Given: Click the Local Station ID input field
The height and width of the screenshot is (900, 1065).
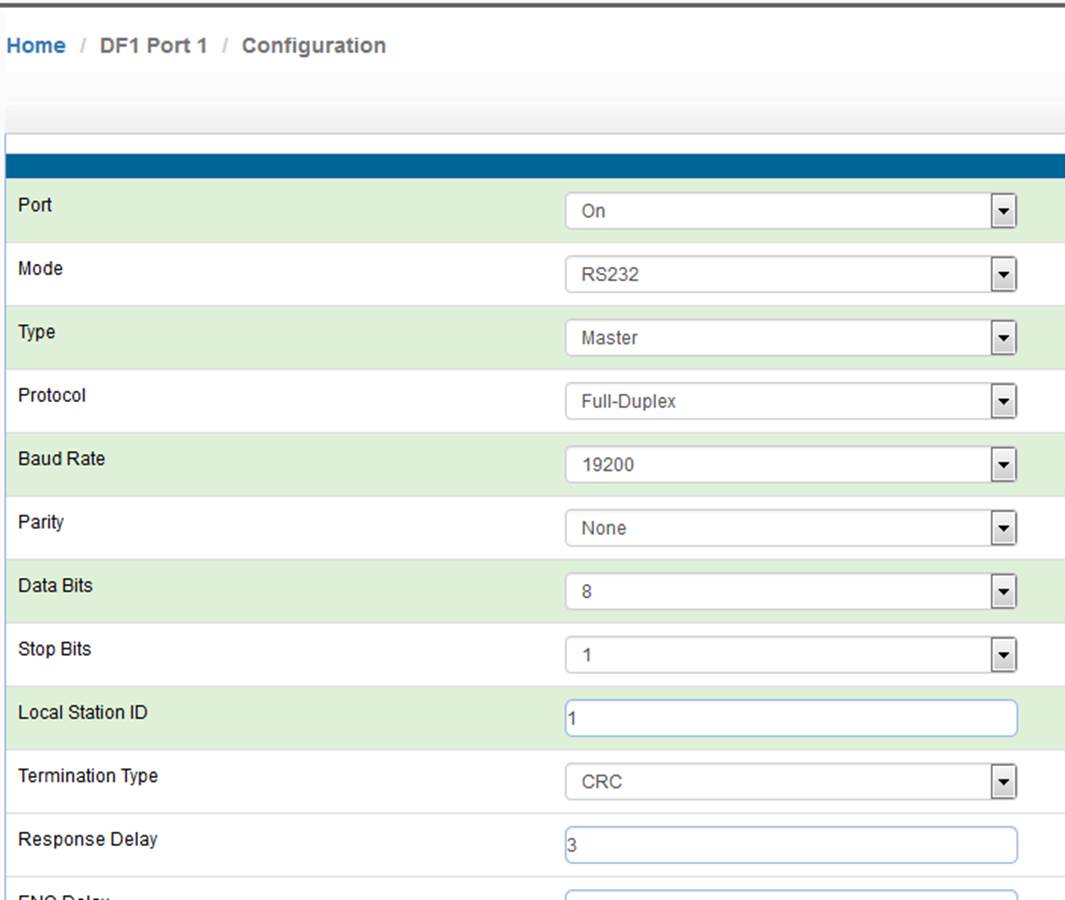Looking at the screenshot, I should click(791, 718).
